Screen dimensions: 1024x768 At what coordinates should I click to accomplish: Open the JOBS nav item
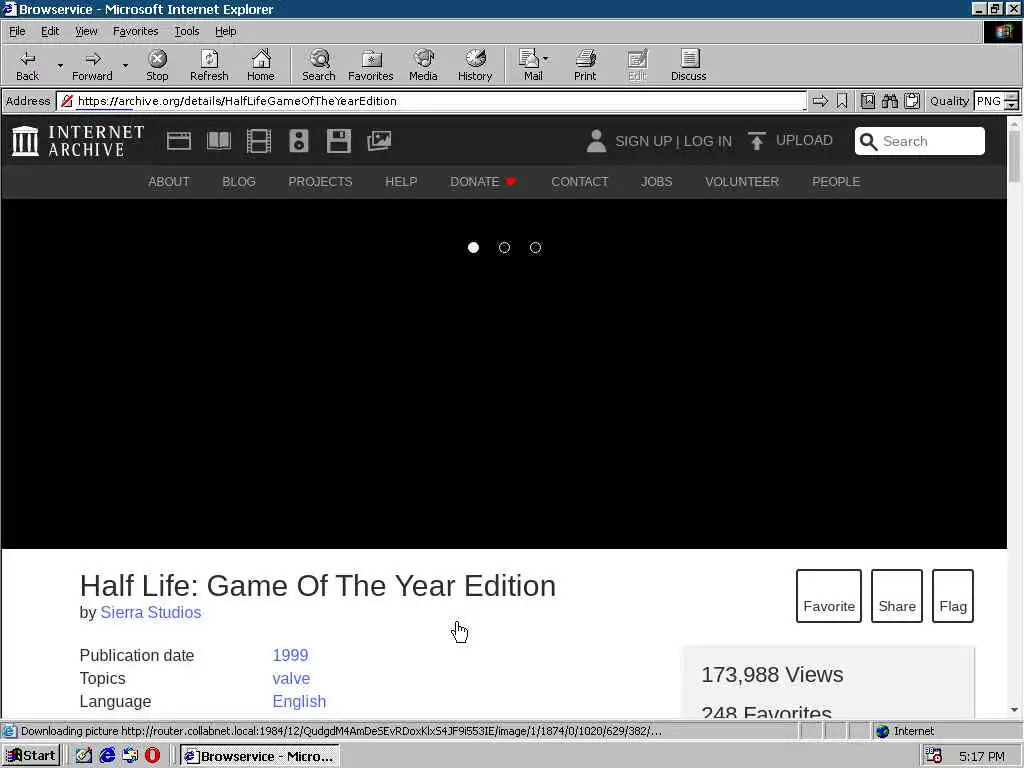tap(656, 182)
